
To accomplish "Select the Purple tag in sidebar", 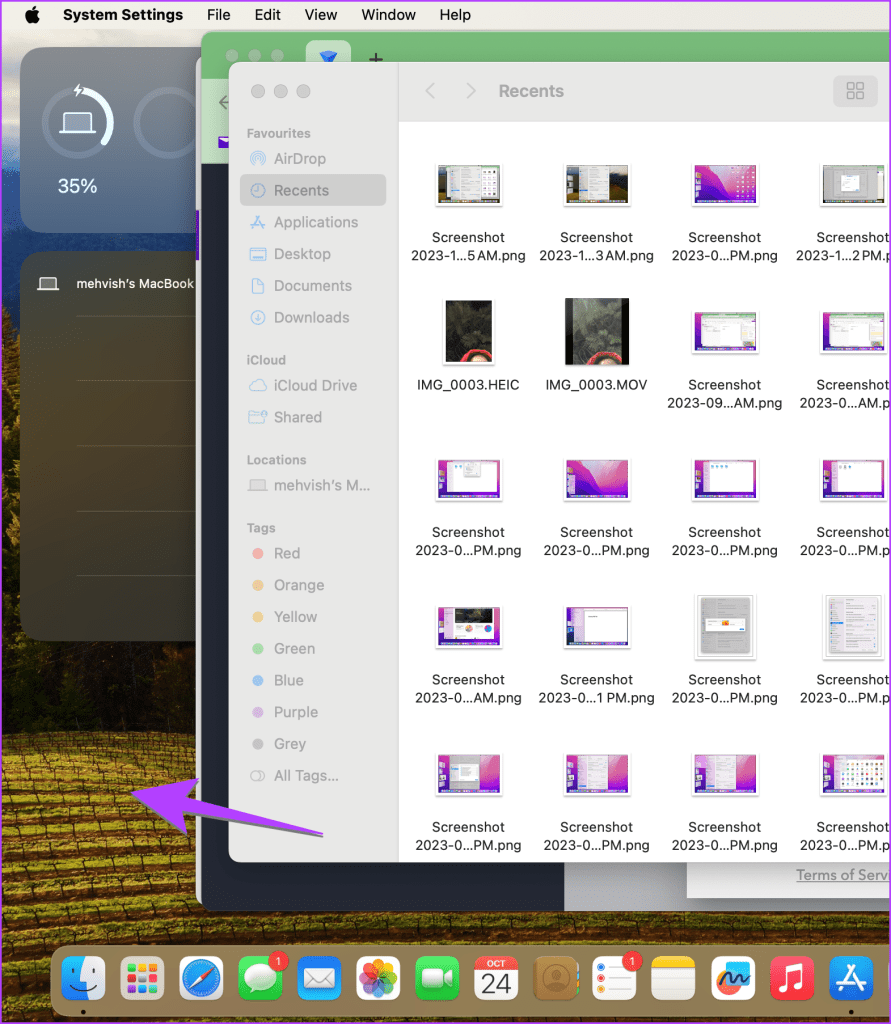I will tap(295, 712).
